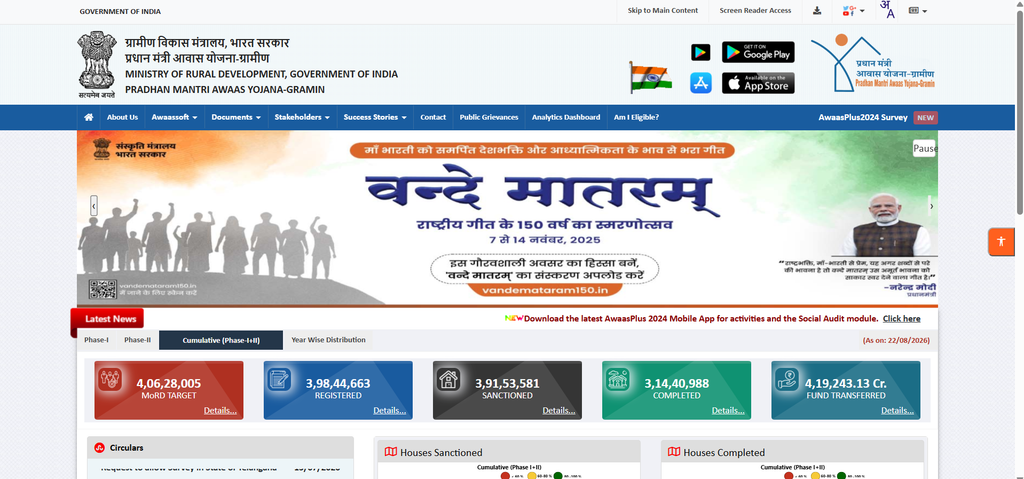Click the MoRD Target people icon

point(110,379)
